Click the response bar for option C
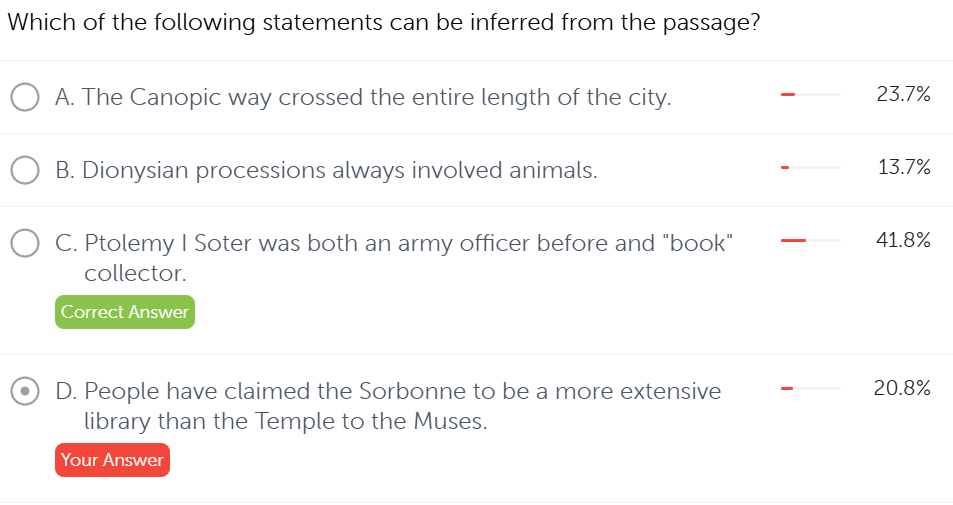This screenshot has width=953, height=505. 811,241
